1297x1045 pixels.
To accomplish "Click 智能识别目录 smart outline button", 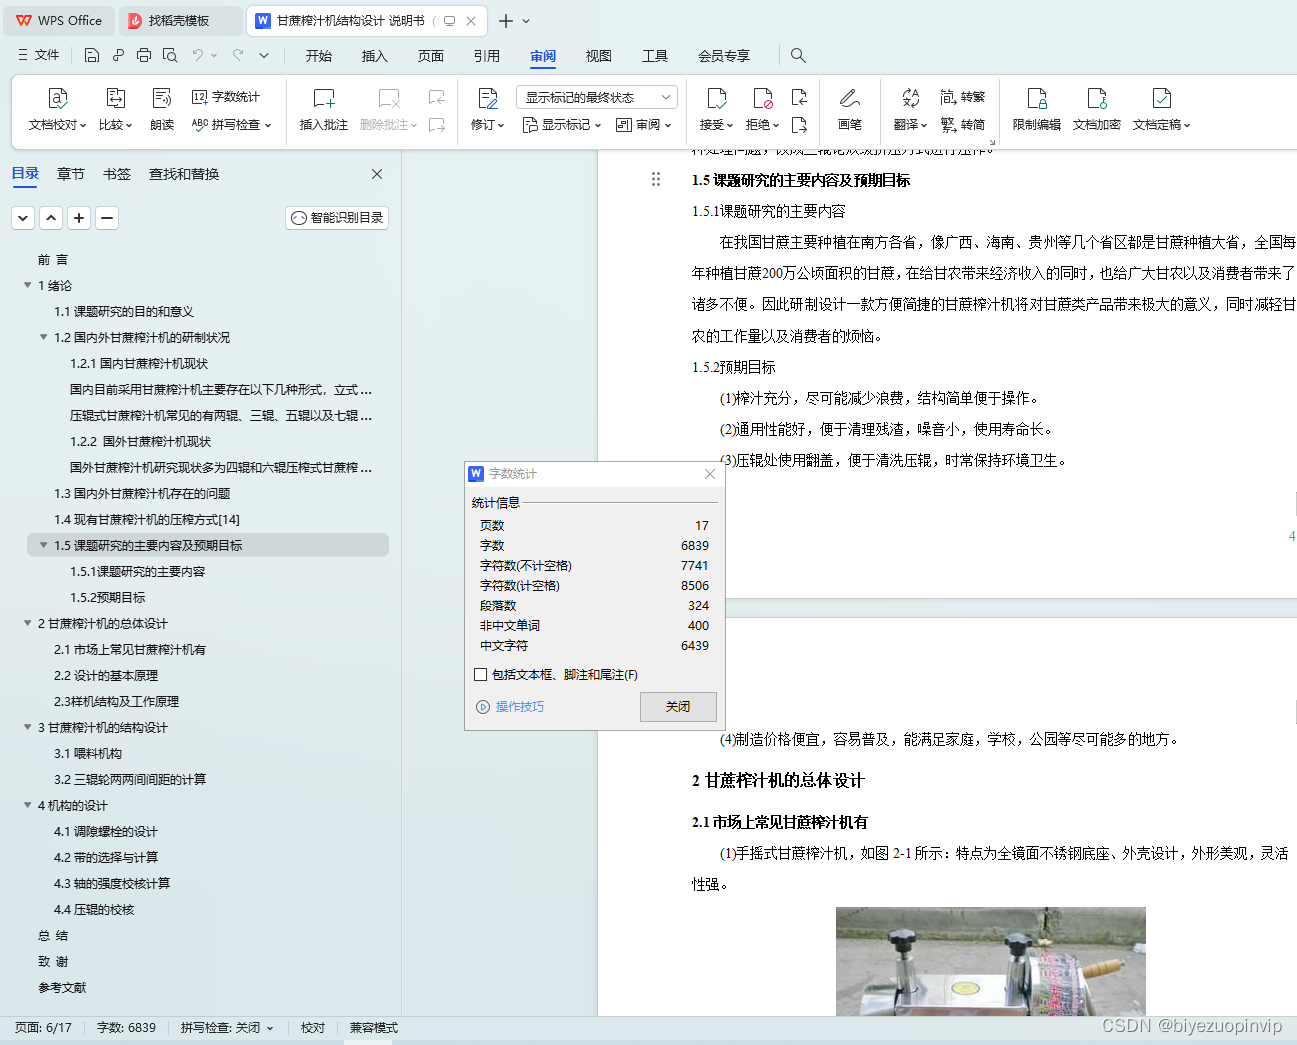I will click(337, 218).
